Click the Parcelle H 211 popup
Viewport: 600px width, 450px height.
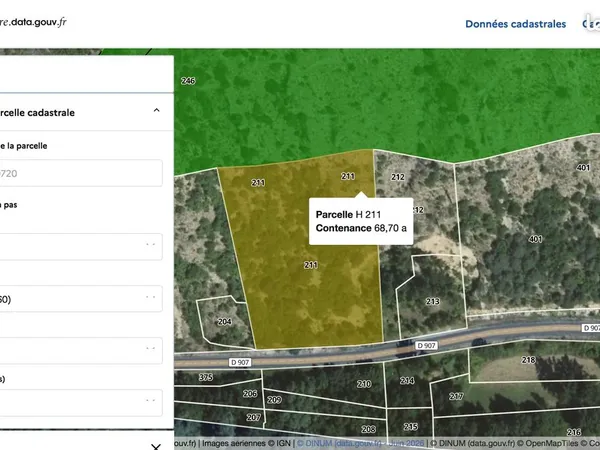click(361, 221)
